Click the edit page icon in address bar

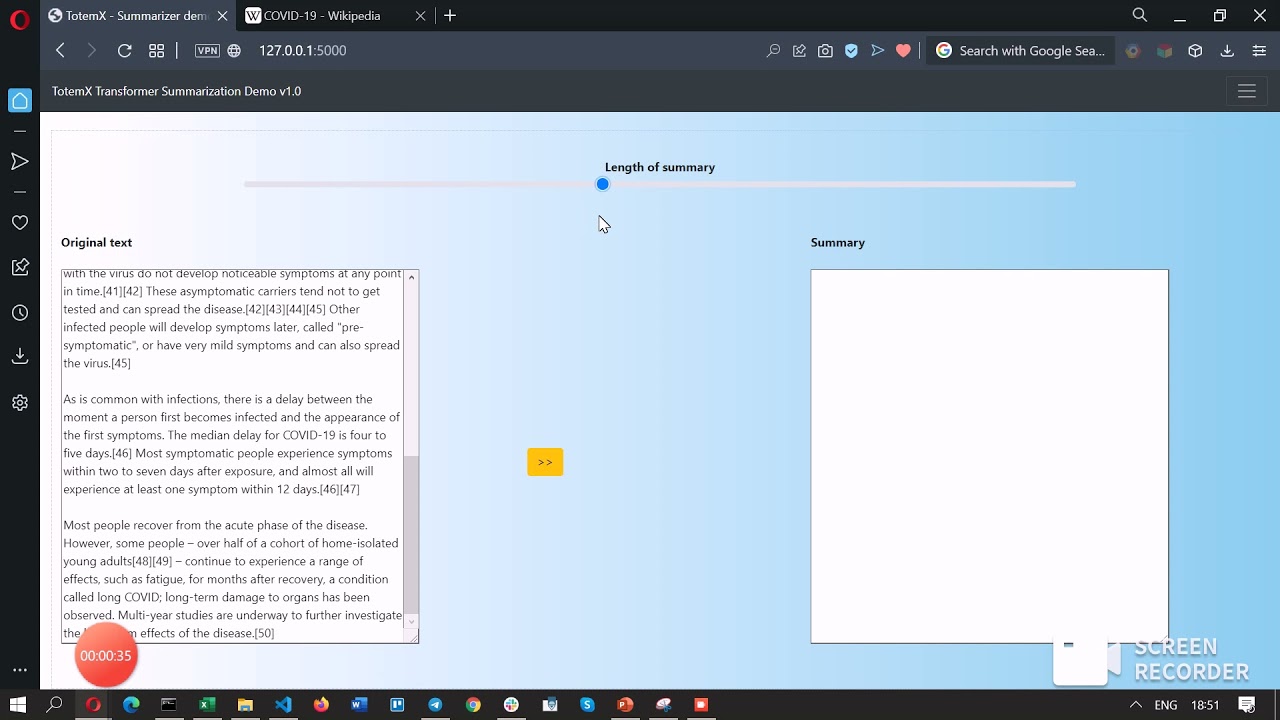click(x=799, y=50)
